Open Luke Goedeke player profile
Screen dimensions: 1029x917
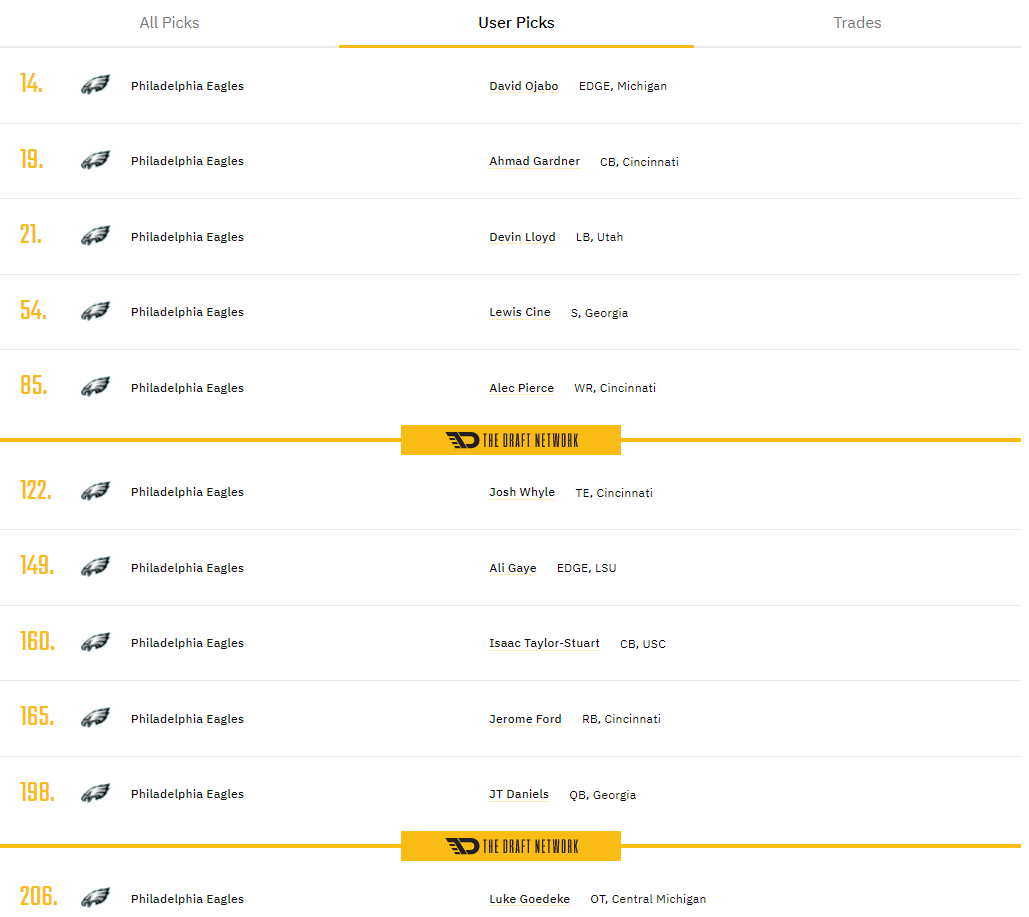pyautogui.click(x=529, y=899)
